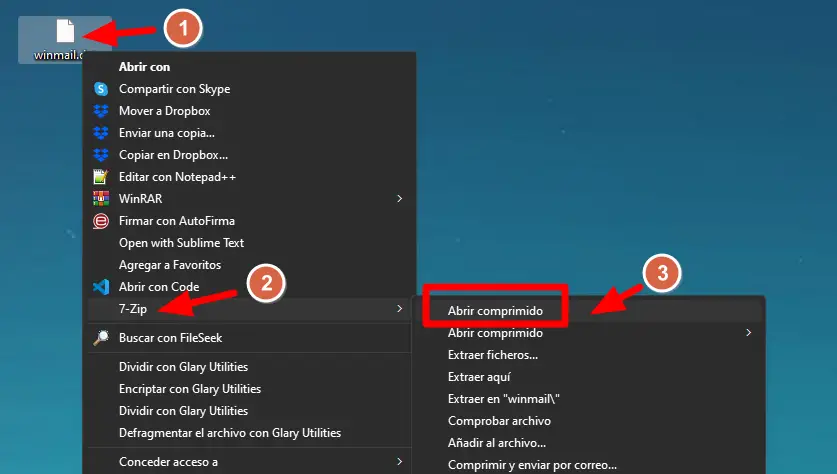Expand the WinRAR submenu arrow
Image resolution: width=837 pixels, height=474 pixels.
[x=399, y=199]
